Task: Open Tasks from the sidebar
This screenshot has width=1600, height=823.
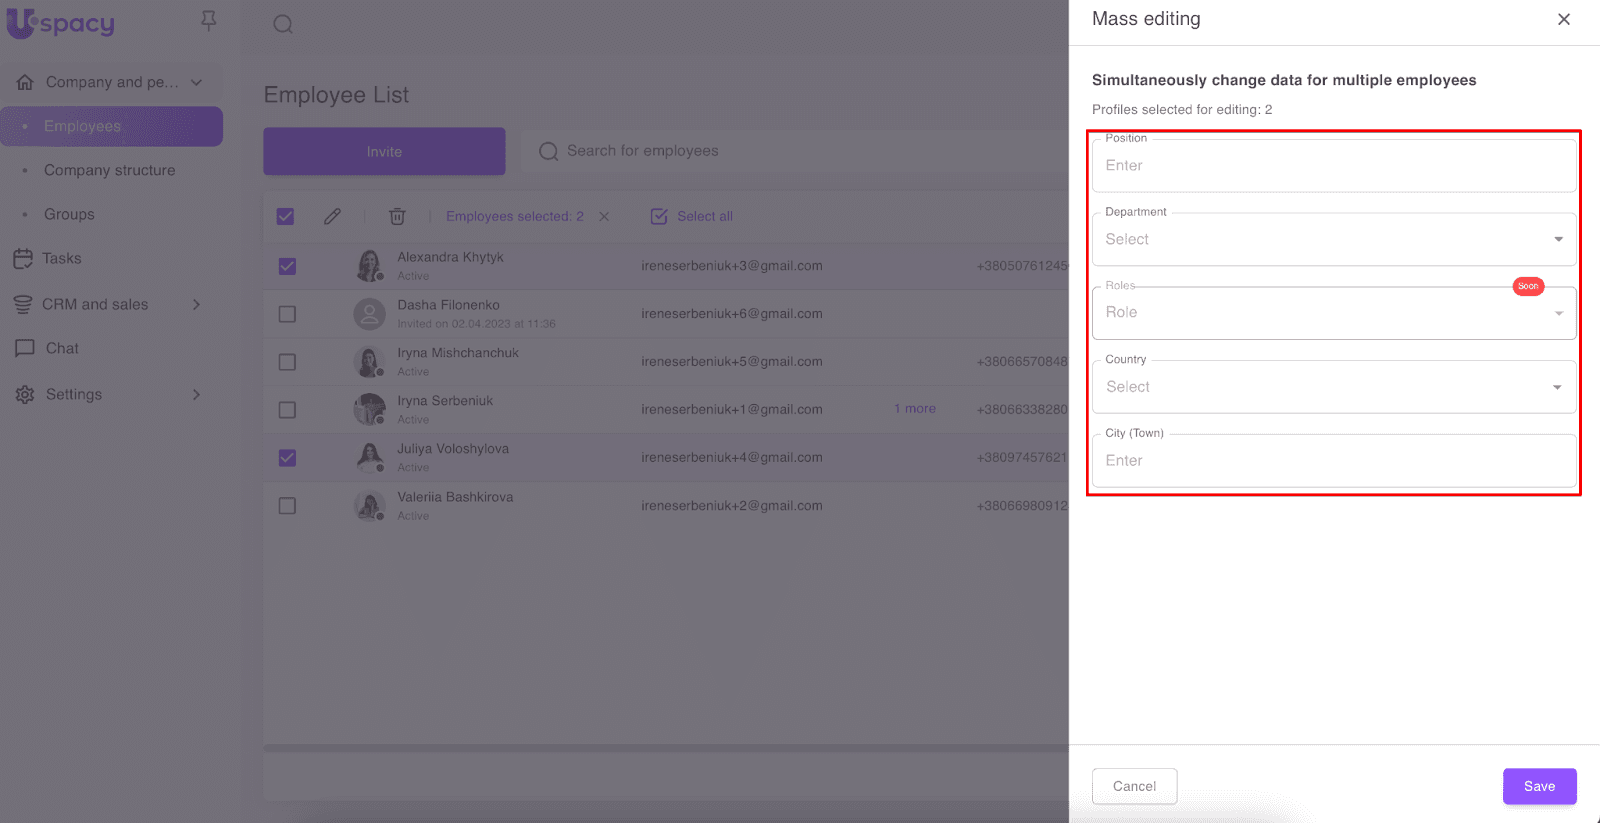Action: coord(62,259)
